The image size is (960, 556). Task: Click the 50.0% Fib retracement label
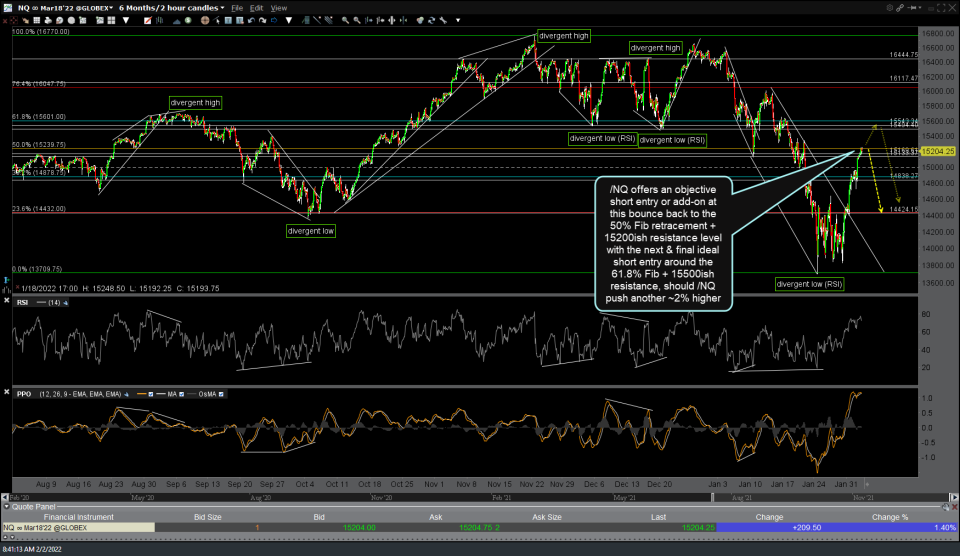coord(39,145)
